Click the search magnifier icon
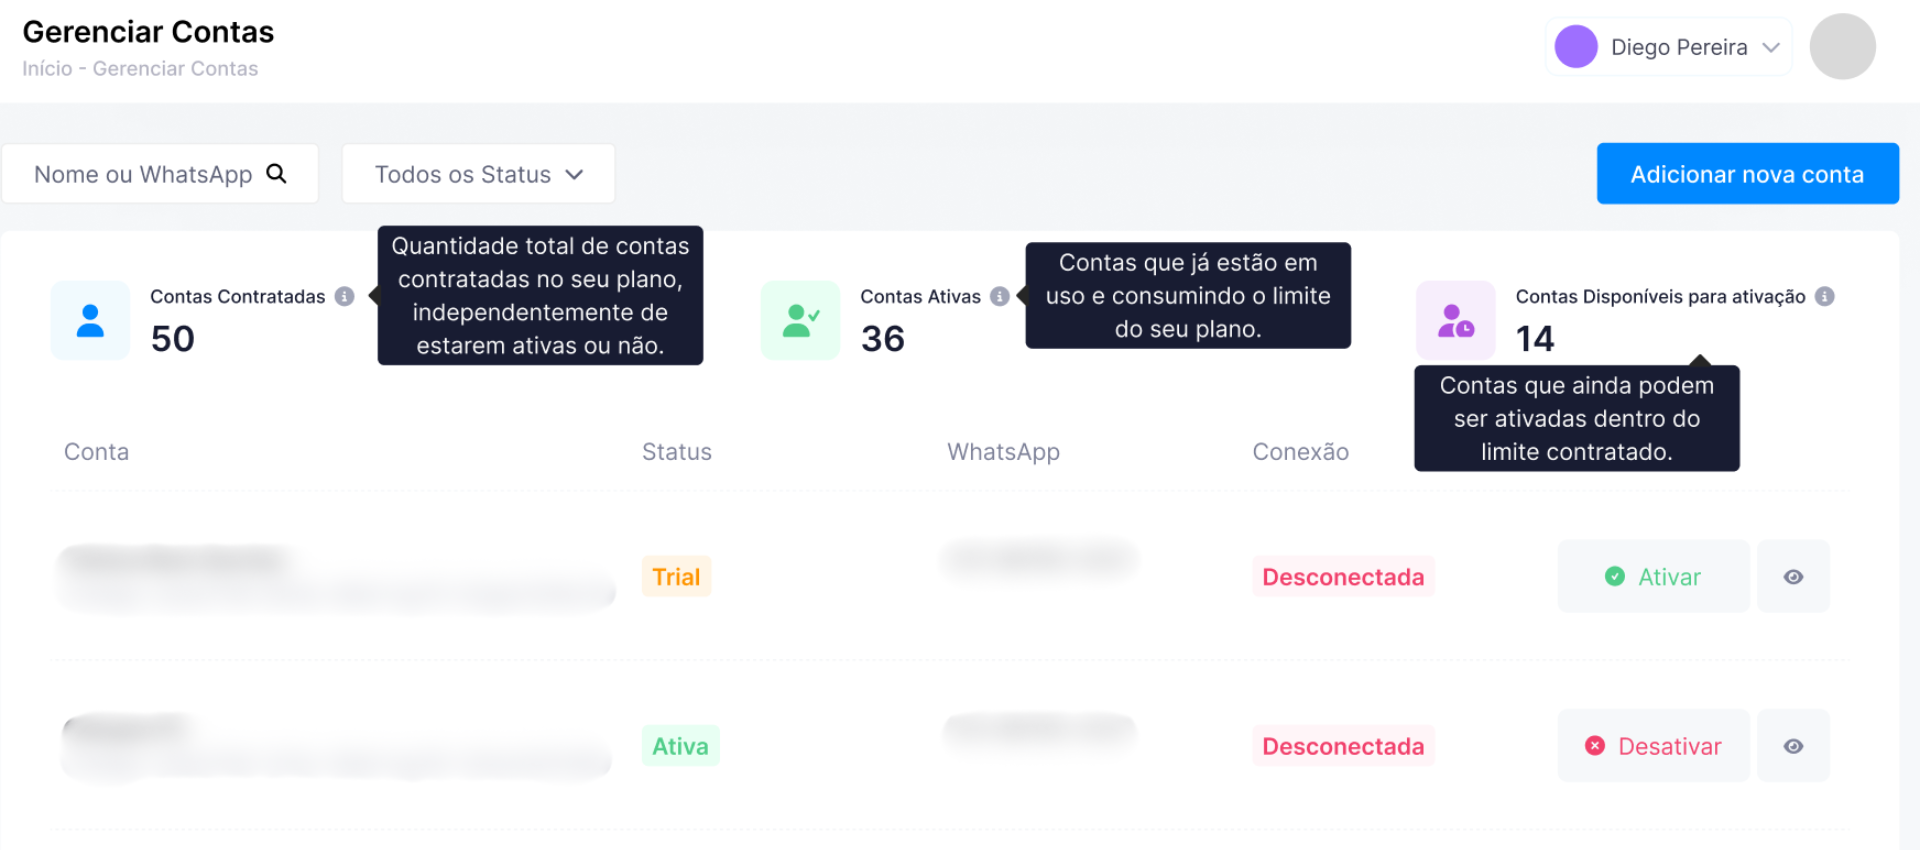The width and height of the screenshot is (1920, 850). [x=277, y=174]
